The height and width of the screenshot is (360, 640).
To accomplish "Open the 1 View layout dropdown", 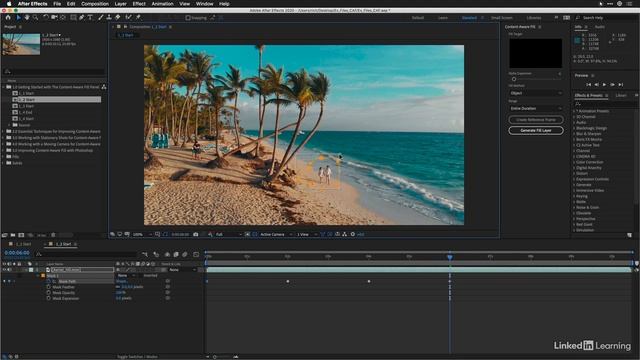I will point(306,234).
